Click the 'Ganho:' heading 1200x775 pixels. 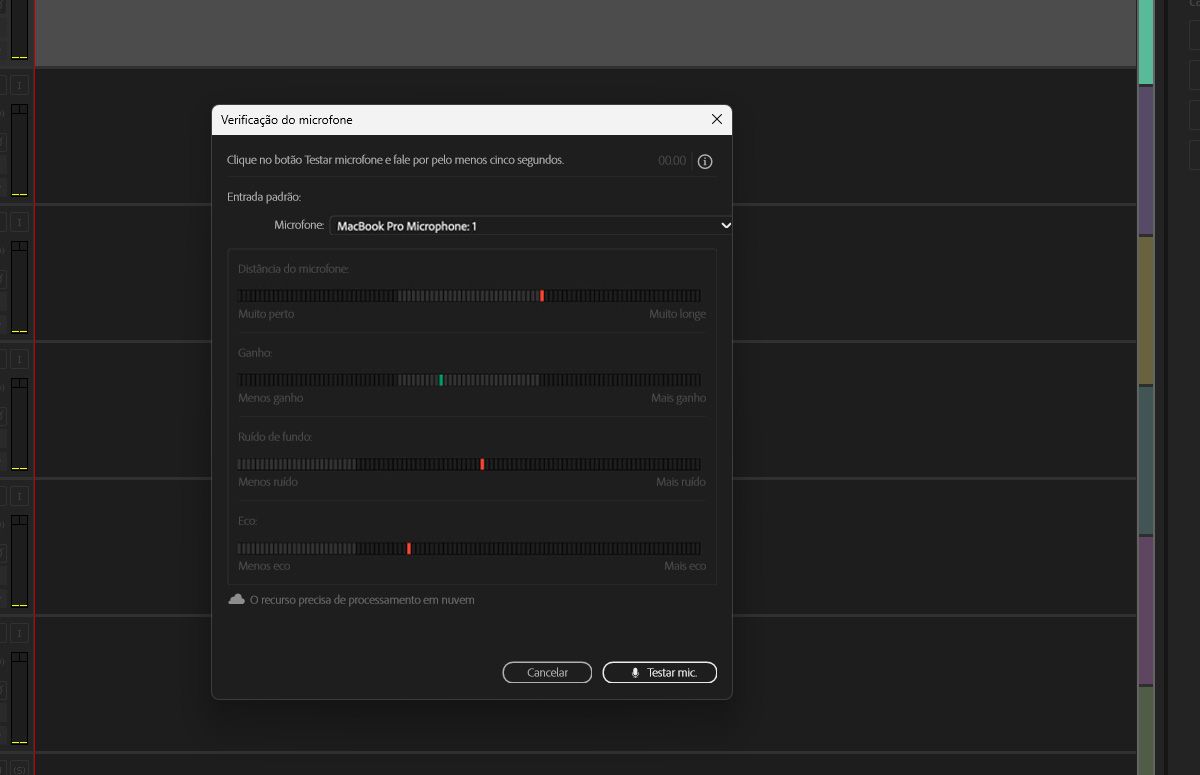255,353
